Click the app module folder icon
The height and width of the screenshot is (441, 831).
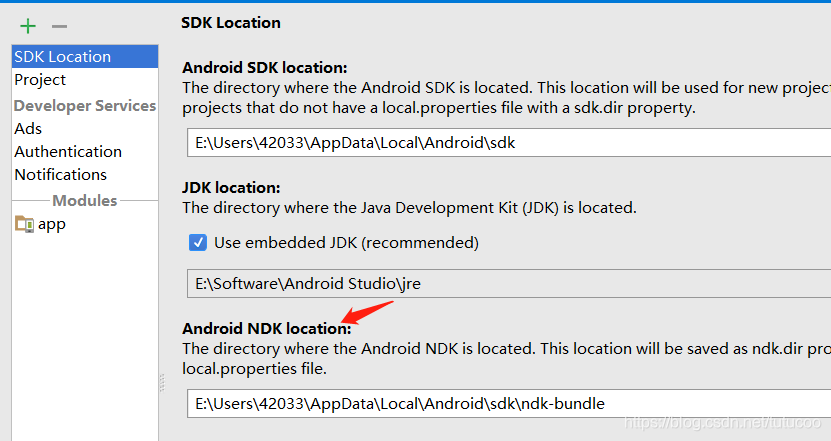click(x=24, y=224)
